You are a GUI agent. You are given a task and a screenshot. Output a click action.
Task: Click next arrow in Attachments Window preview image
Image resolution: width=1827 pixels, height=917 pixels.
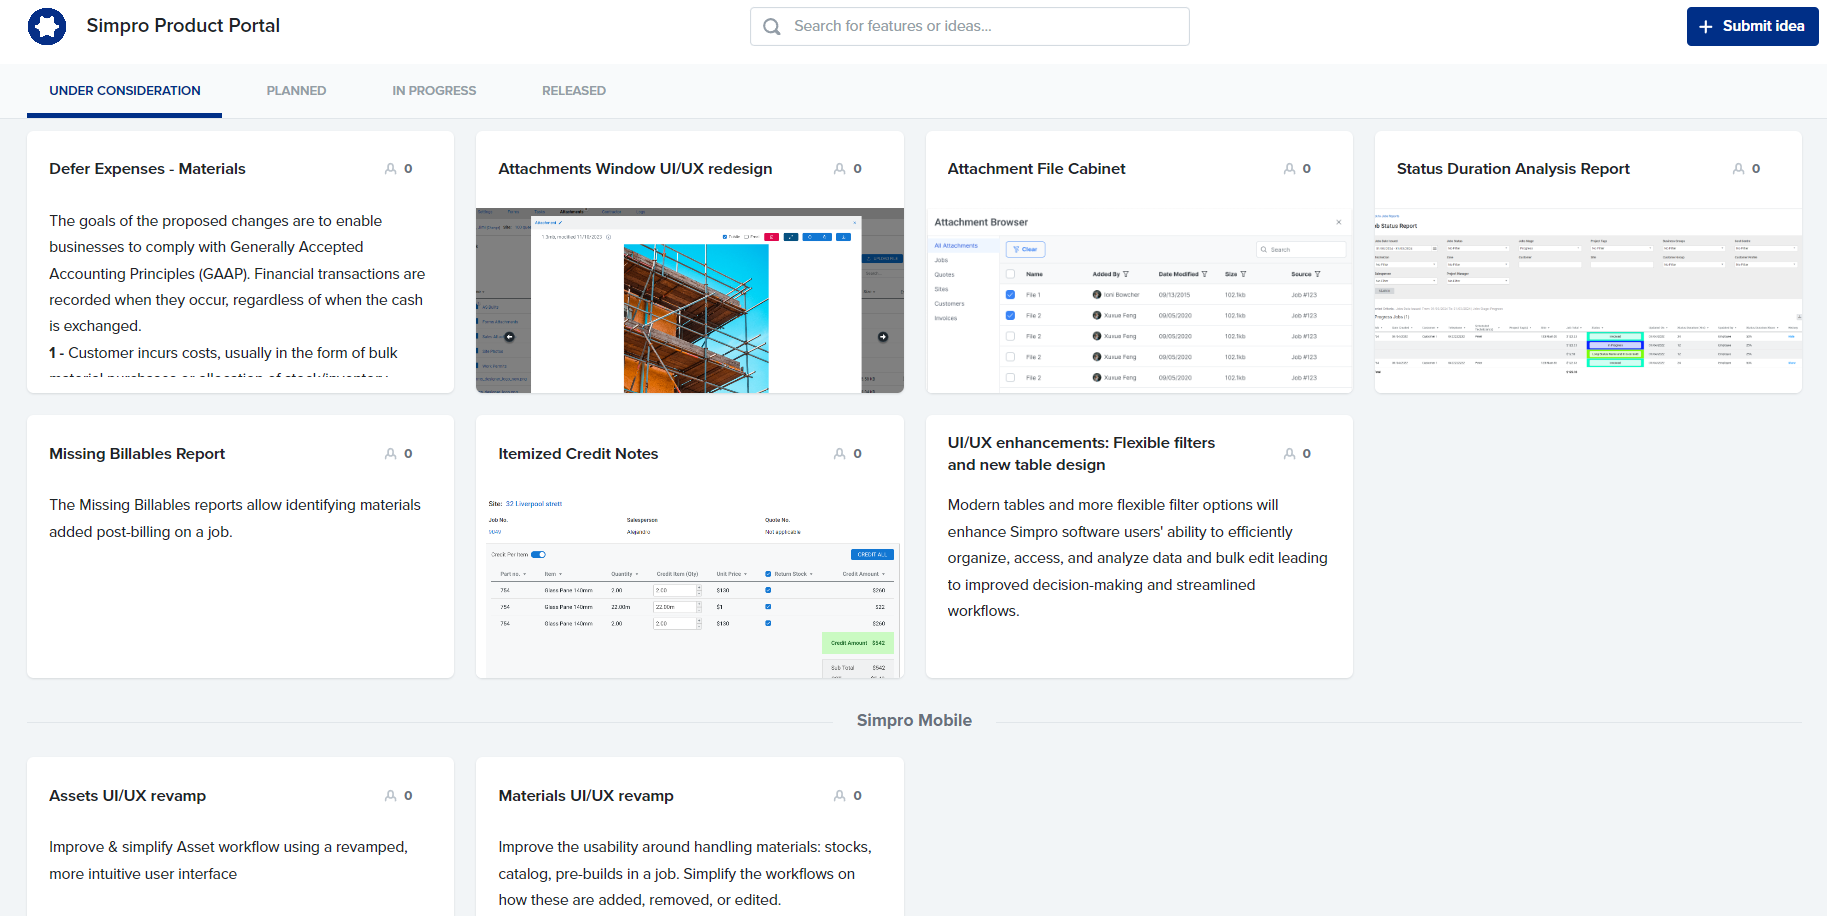click(x=883, y=337)
